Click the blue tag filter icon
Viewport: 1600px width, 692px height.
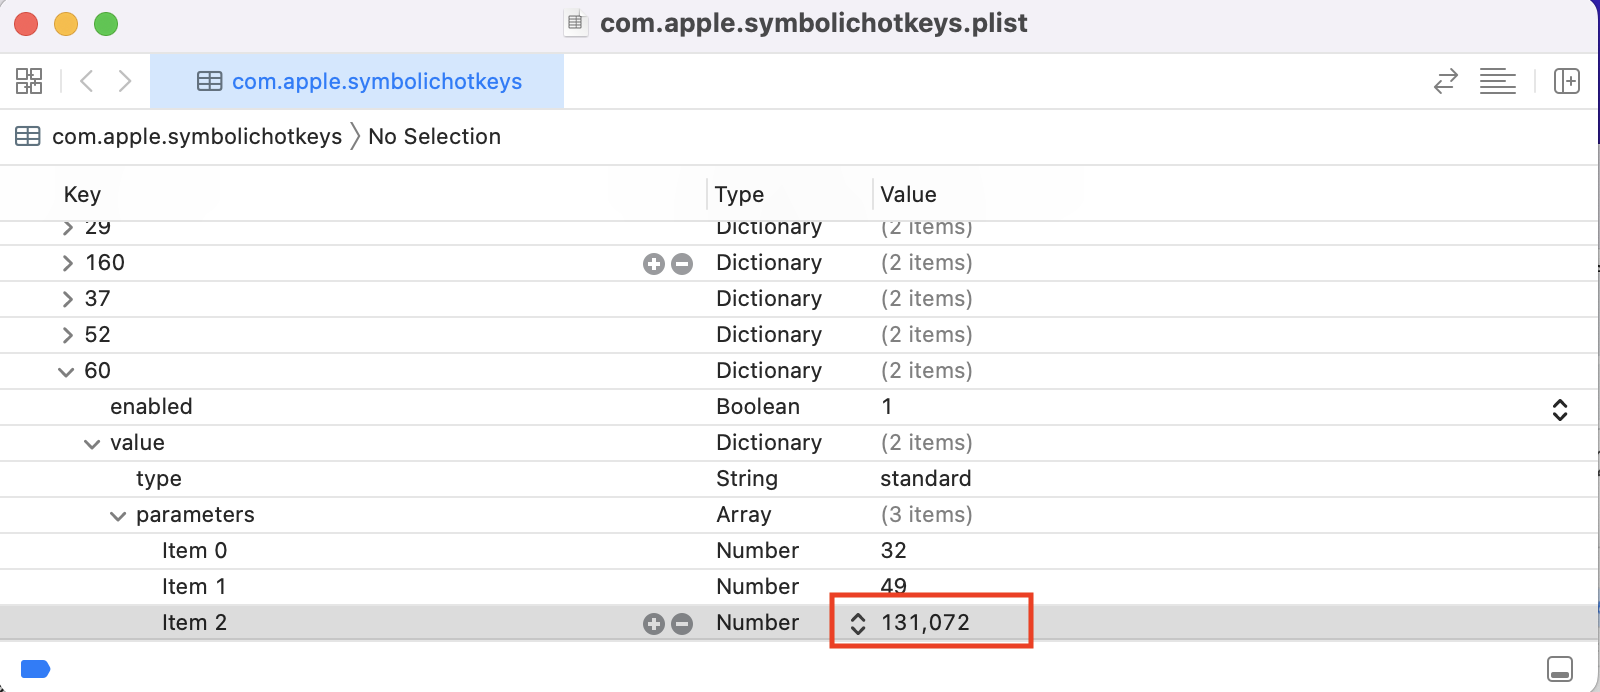(35, 669)
